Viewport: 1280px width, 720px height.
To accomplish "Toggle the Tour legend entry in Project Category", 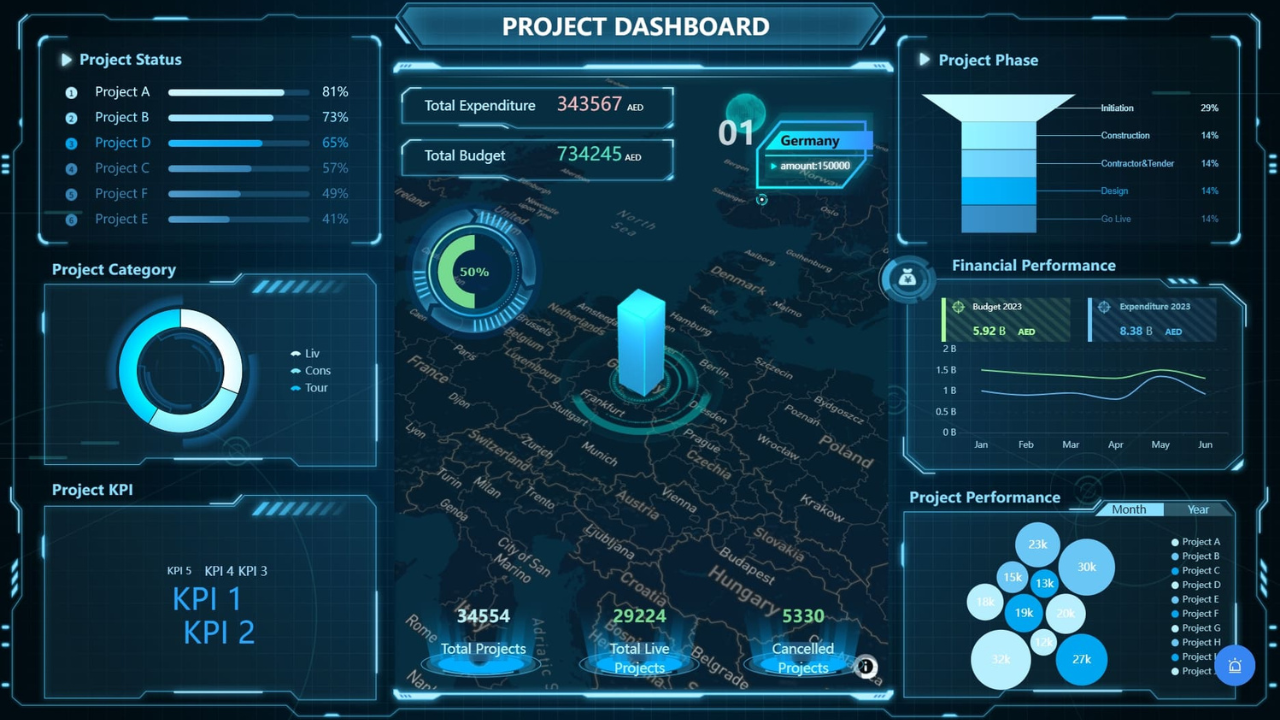I will 307,388.
